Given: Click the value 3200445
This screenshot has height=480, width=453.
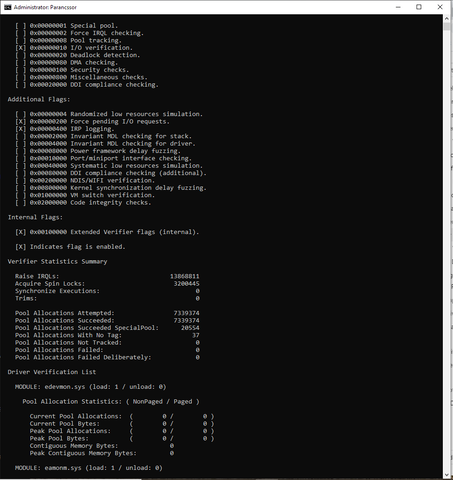Looking at the screenshot, I should [x=186, y=283].
